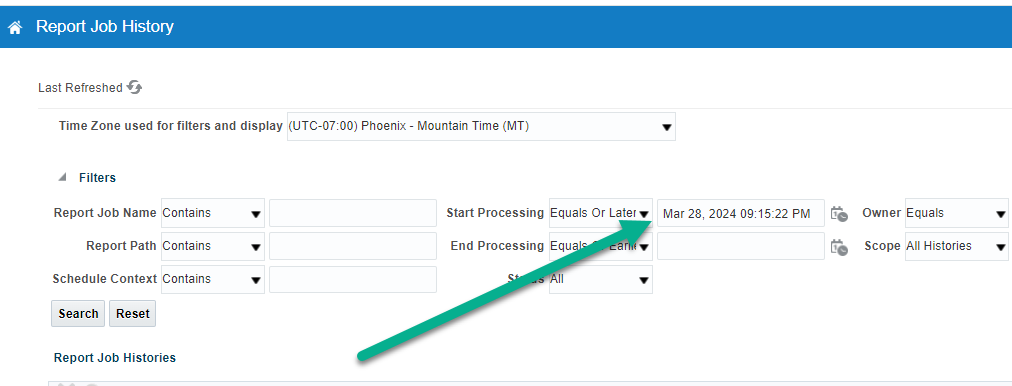Collapse the Filters section triangle
Viewport: 1012px width, 386px height.
pos(62,178)
